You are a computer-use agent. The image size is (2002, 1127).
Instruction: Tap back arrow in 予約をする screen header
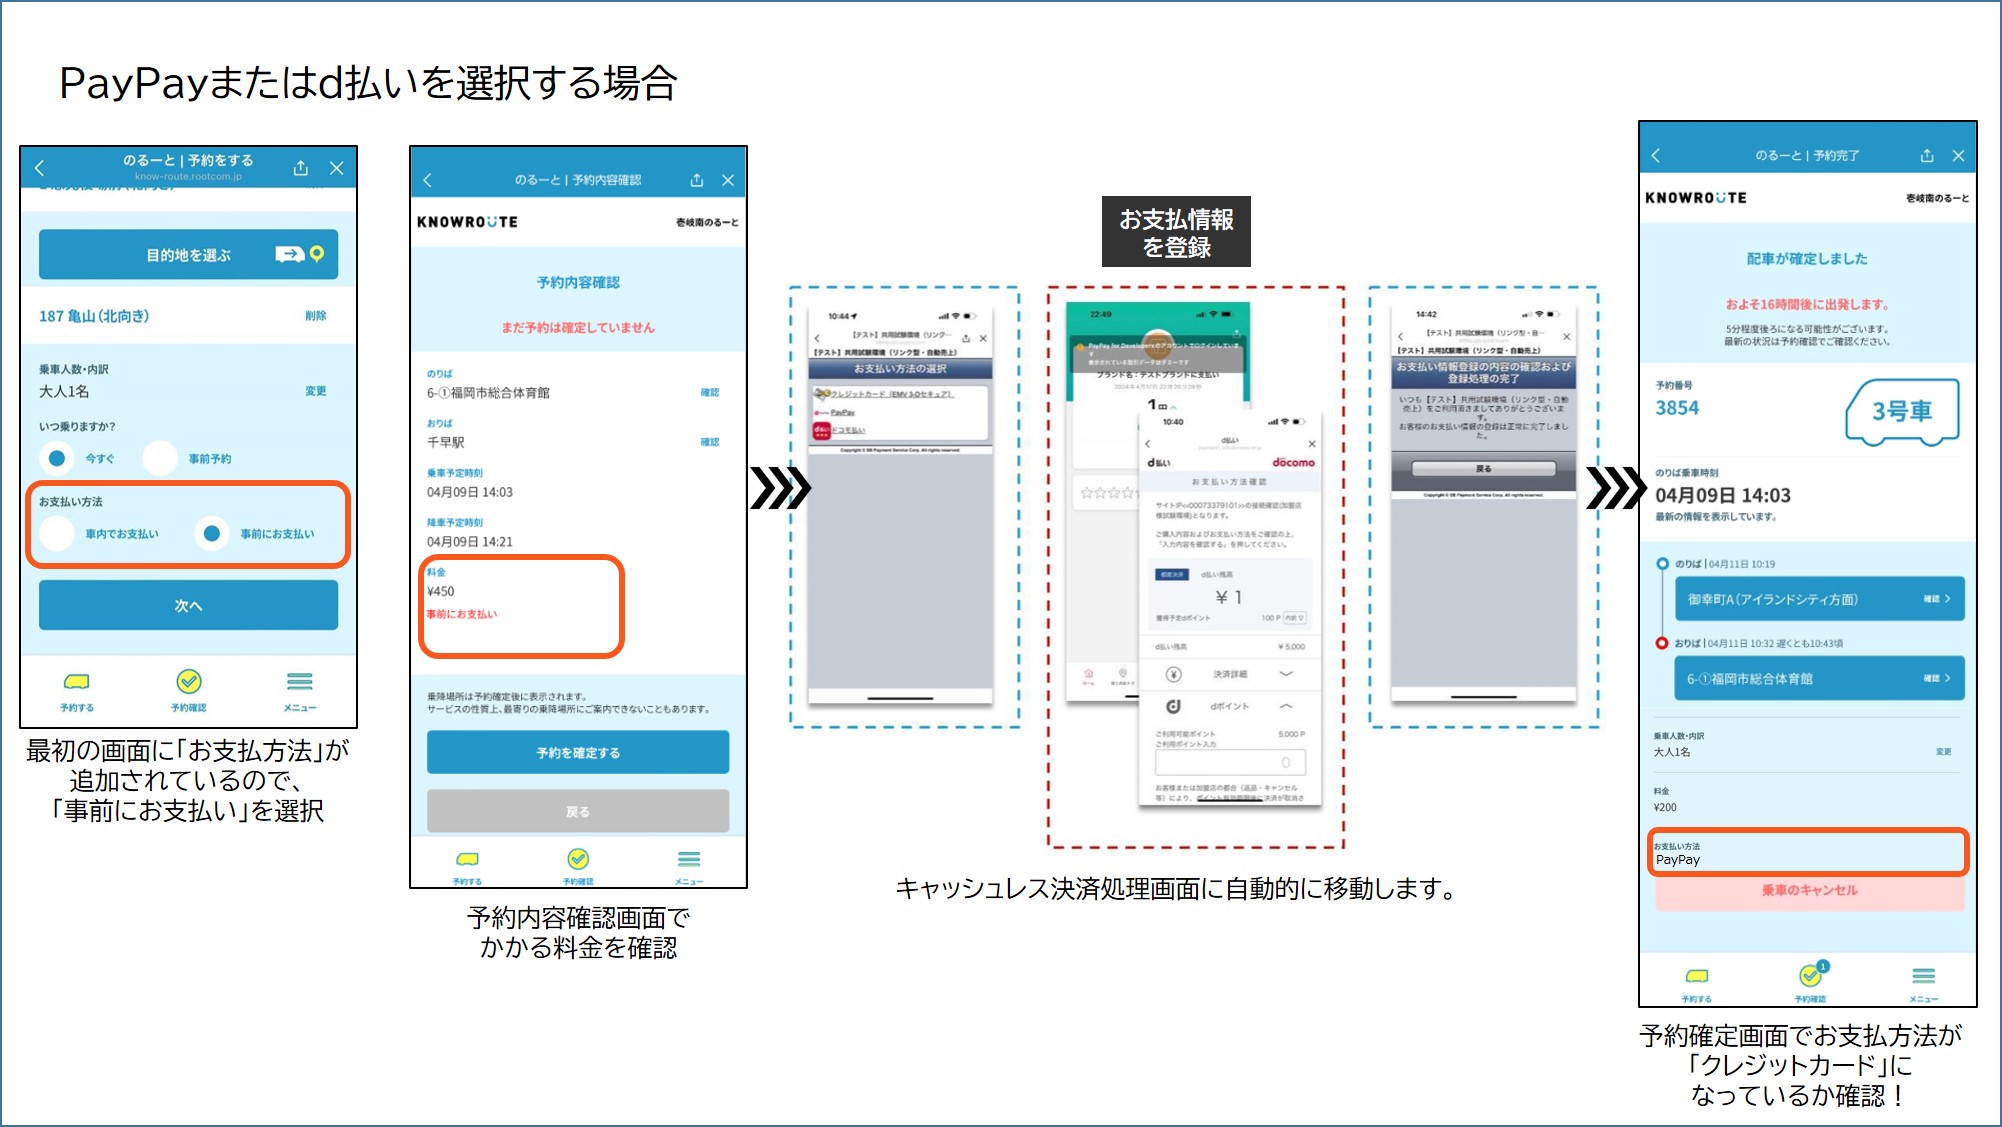click(40, 168)
